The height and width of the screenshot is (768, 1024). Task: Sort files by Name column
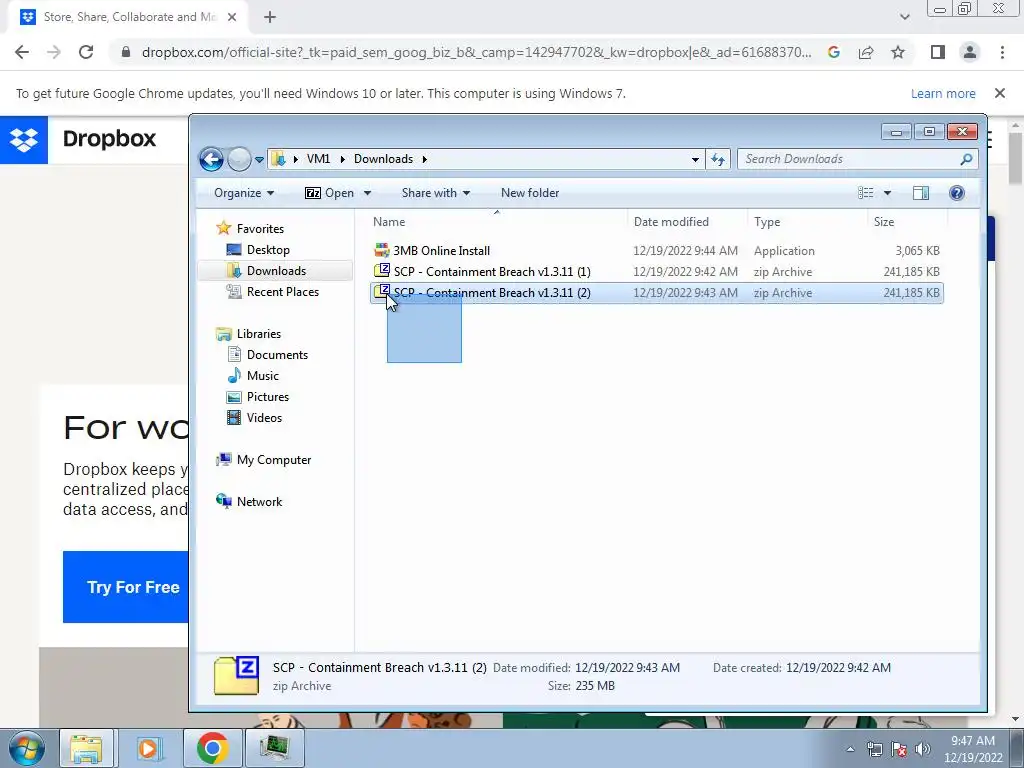[x=389, y=222]
